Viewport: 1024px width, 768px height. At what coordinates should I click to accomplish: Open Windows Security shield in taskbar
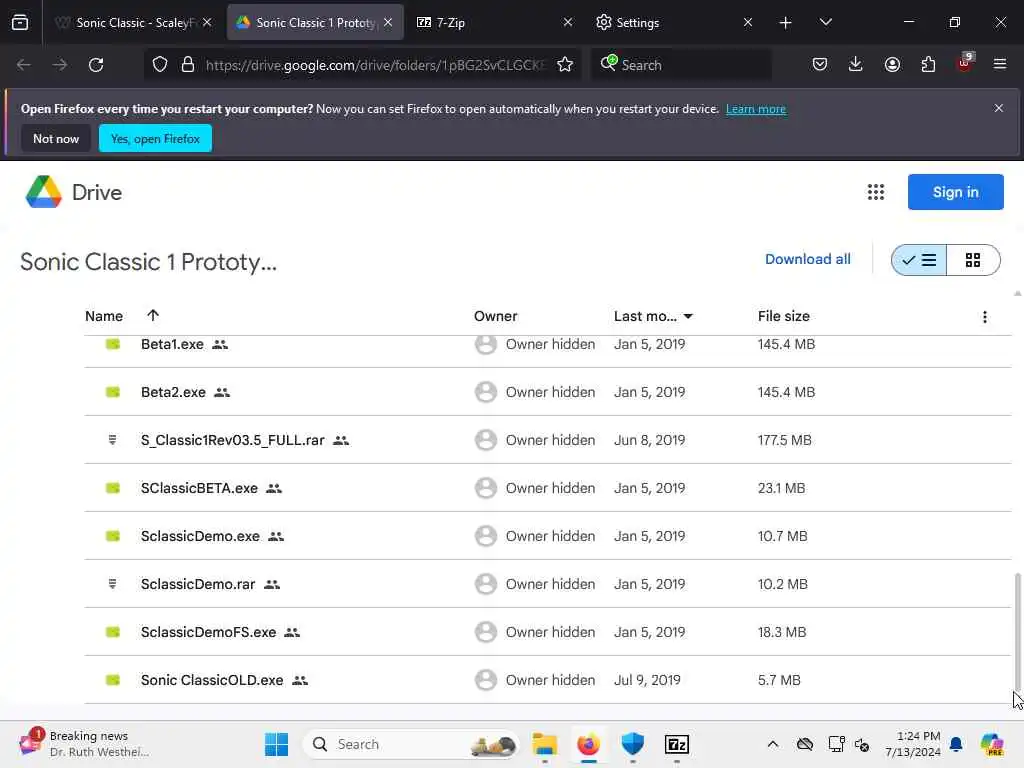tap(632, 744)
